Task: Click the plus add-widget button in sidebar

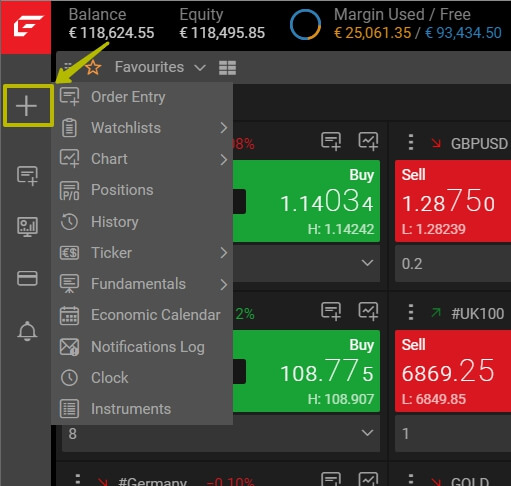Action: click(27, 106)
